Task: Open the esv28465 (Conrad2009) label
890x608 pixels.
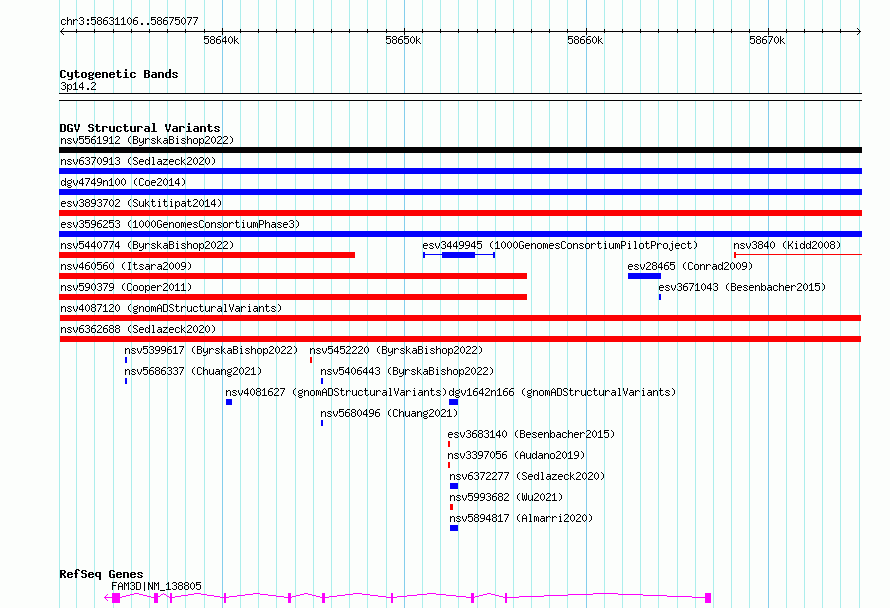Action: (690, 266)
